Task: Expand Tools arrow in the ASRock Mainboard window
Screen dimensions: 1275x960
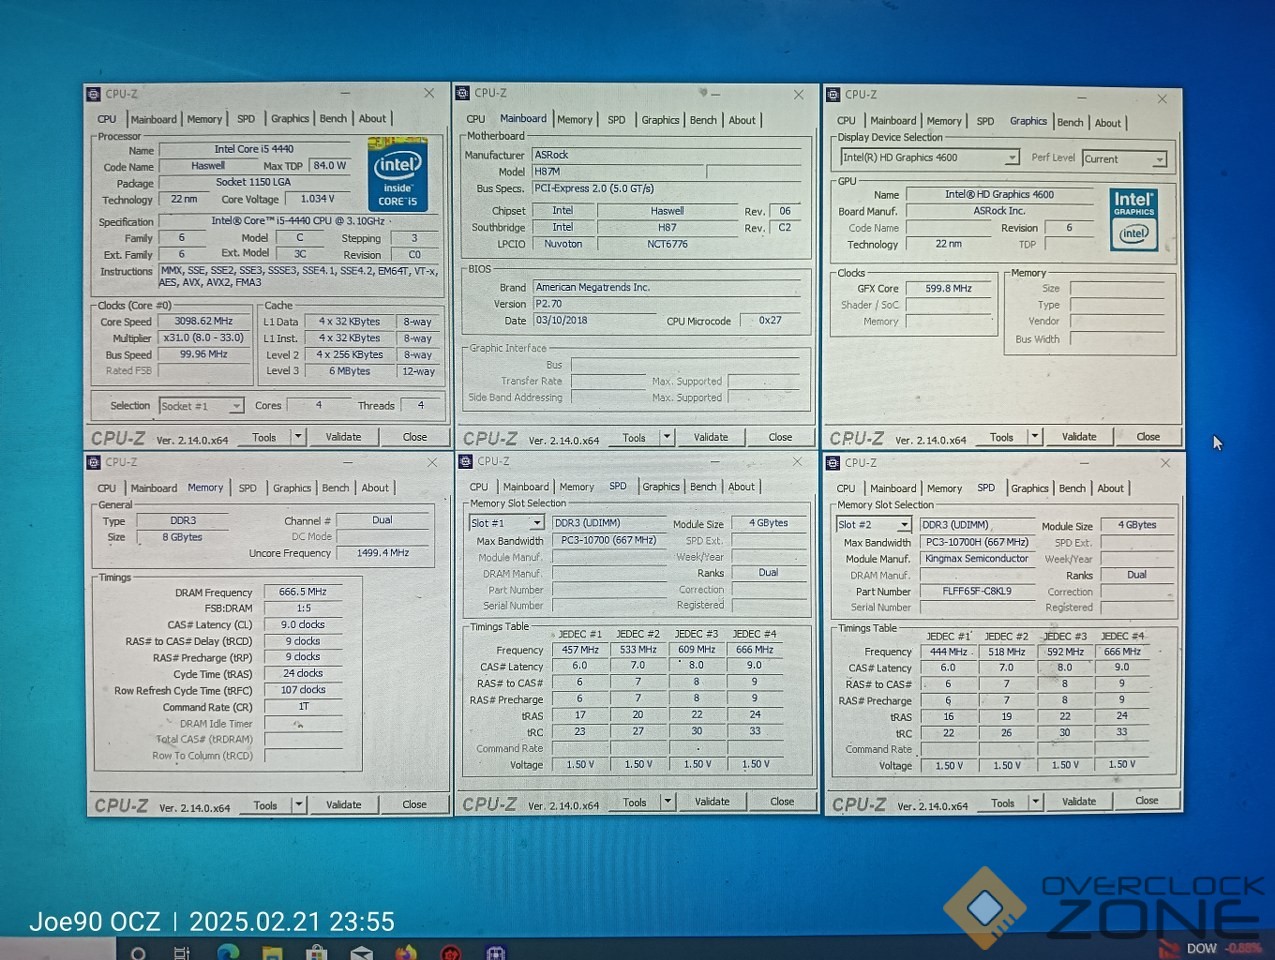Action: (x=667, y=437)
